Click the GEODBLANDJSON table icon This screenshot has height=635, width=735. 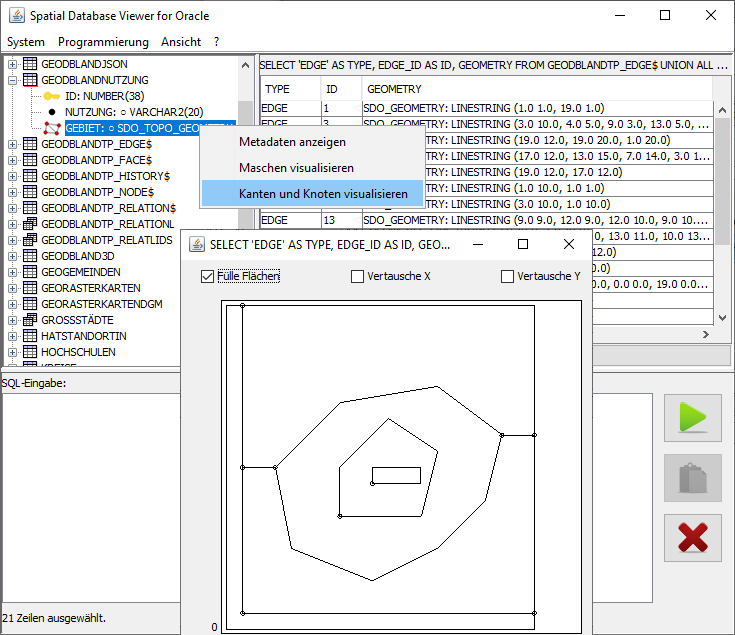tap(30, 64)
